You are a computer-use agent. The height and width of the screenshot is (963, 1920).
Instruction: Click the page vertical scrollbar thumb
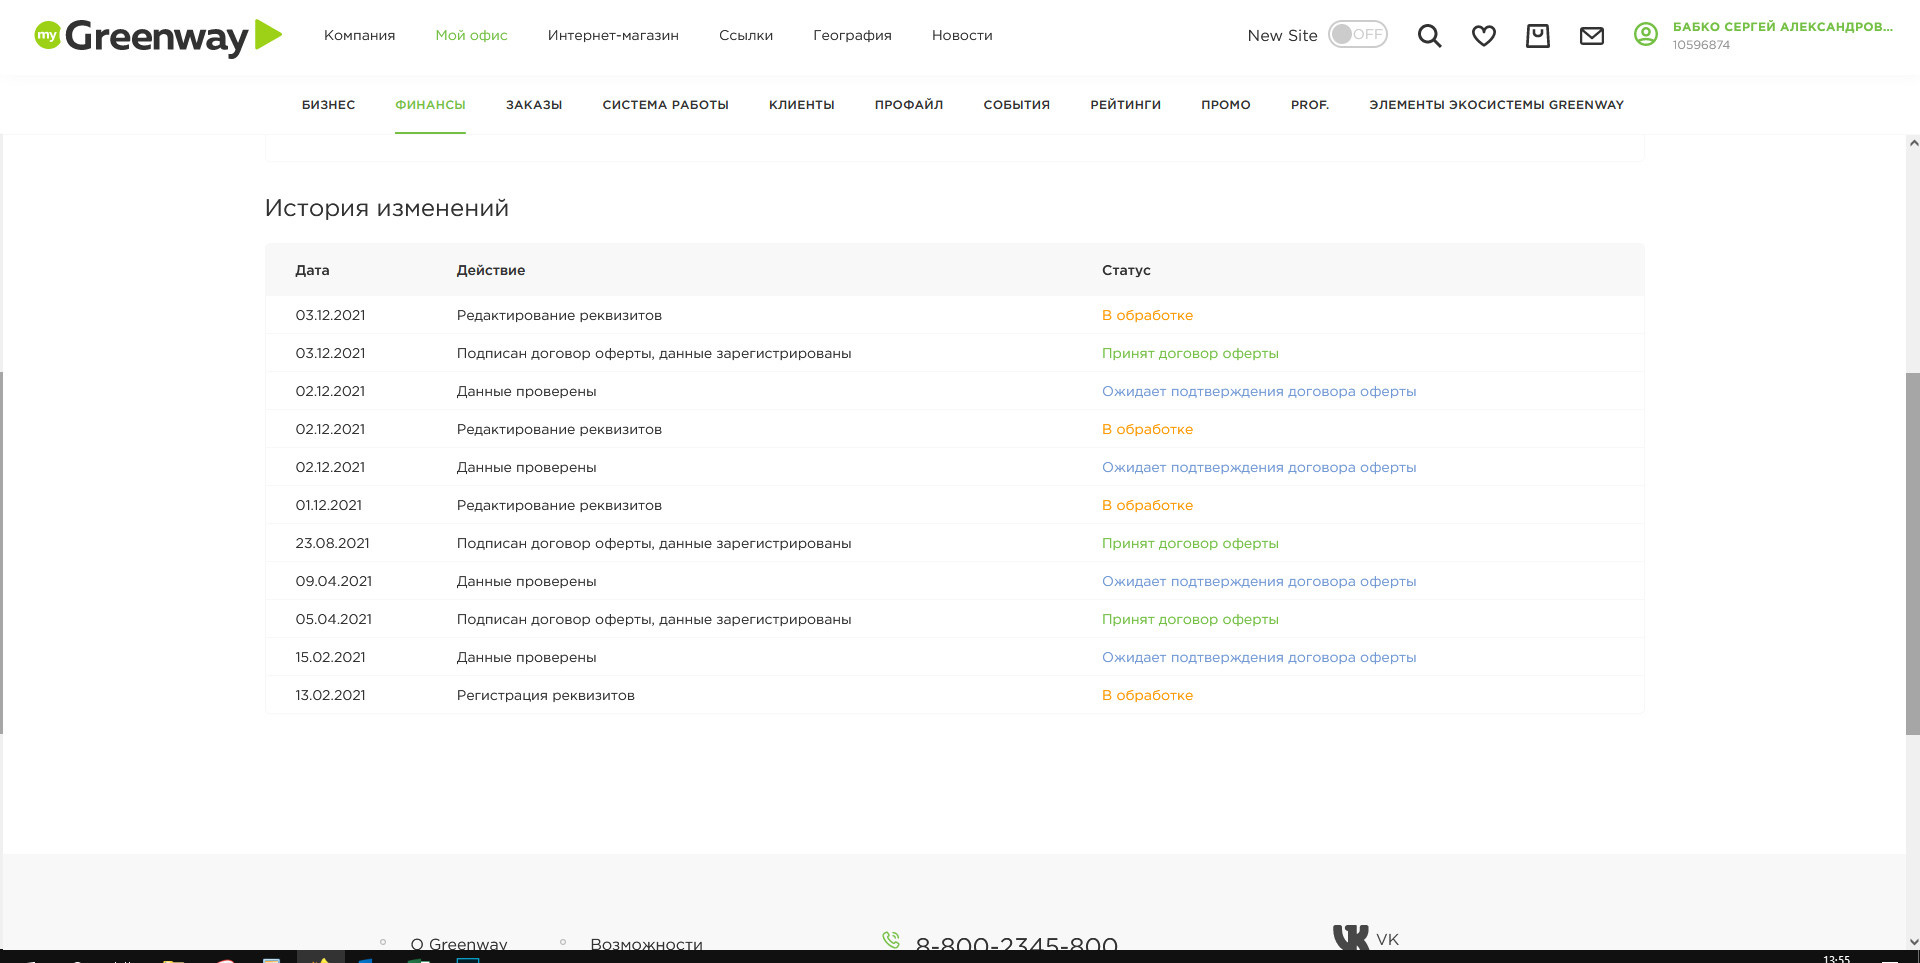[x=1912, y=553]
